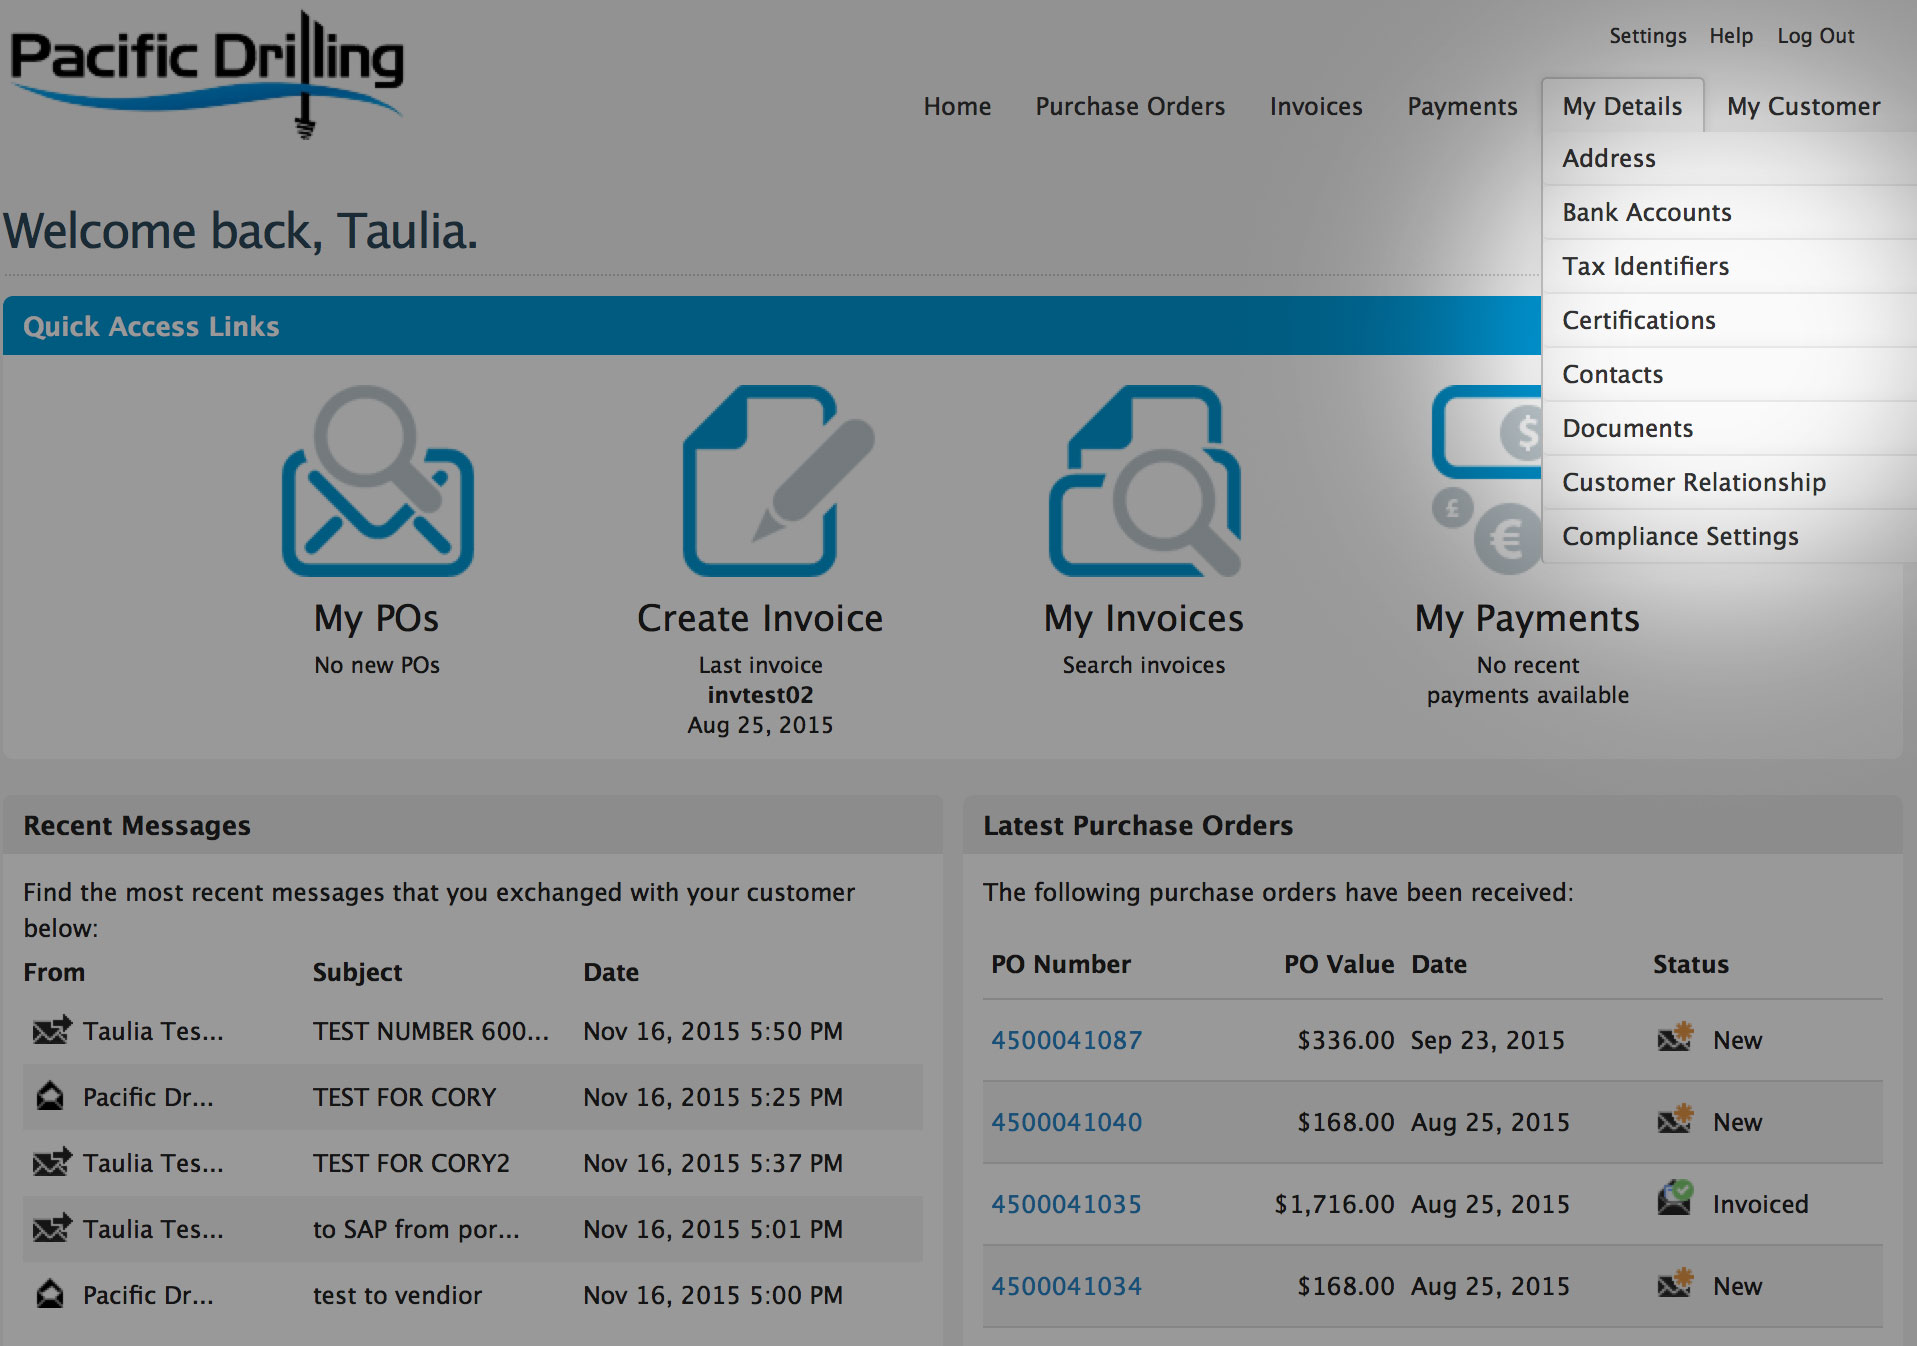Image resolution: width=1917 pixels, height=1346 pixels.
Task: Click the My Invoices magnifier icon
Action: tap(1144, 480)
